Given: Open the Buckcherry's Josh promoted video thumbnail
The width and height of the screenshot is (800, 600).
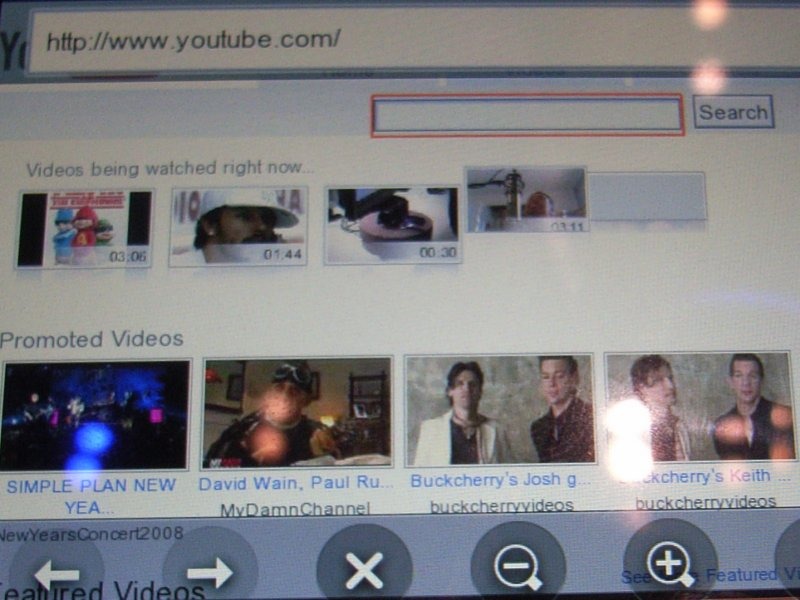Looking at the screenshot, I should click(x=499, y=410).
